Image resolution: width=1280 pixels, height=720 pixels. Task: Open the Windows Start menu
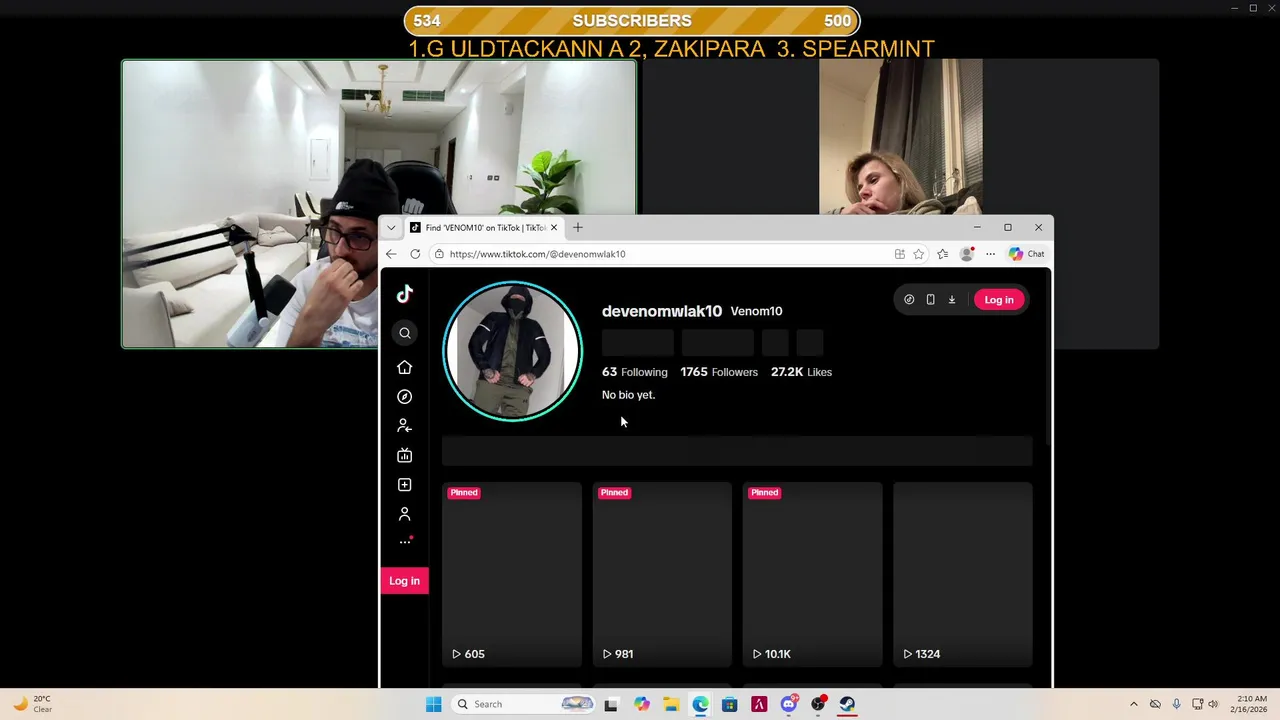(433, 704)
